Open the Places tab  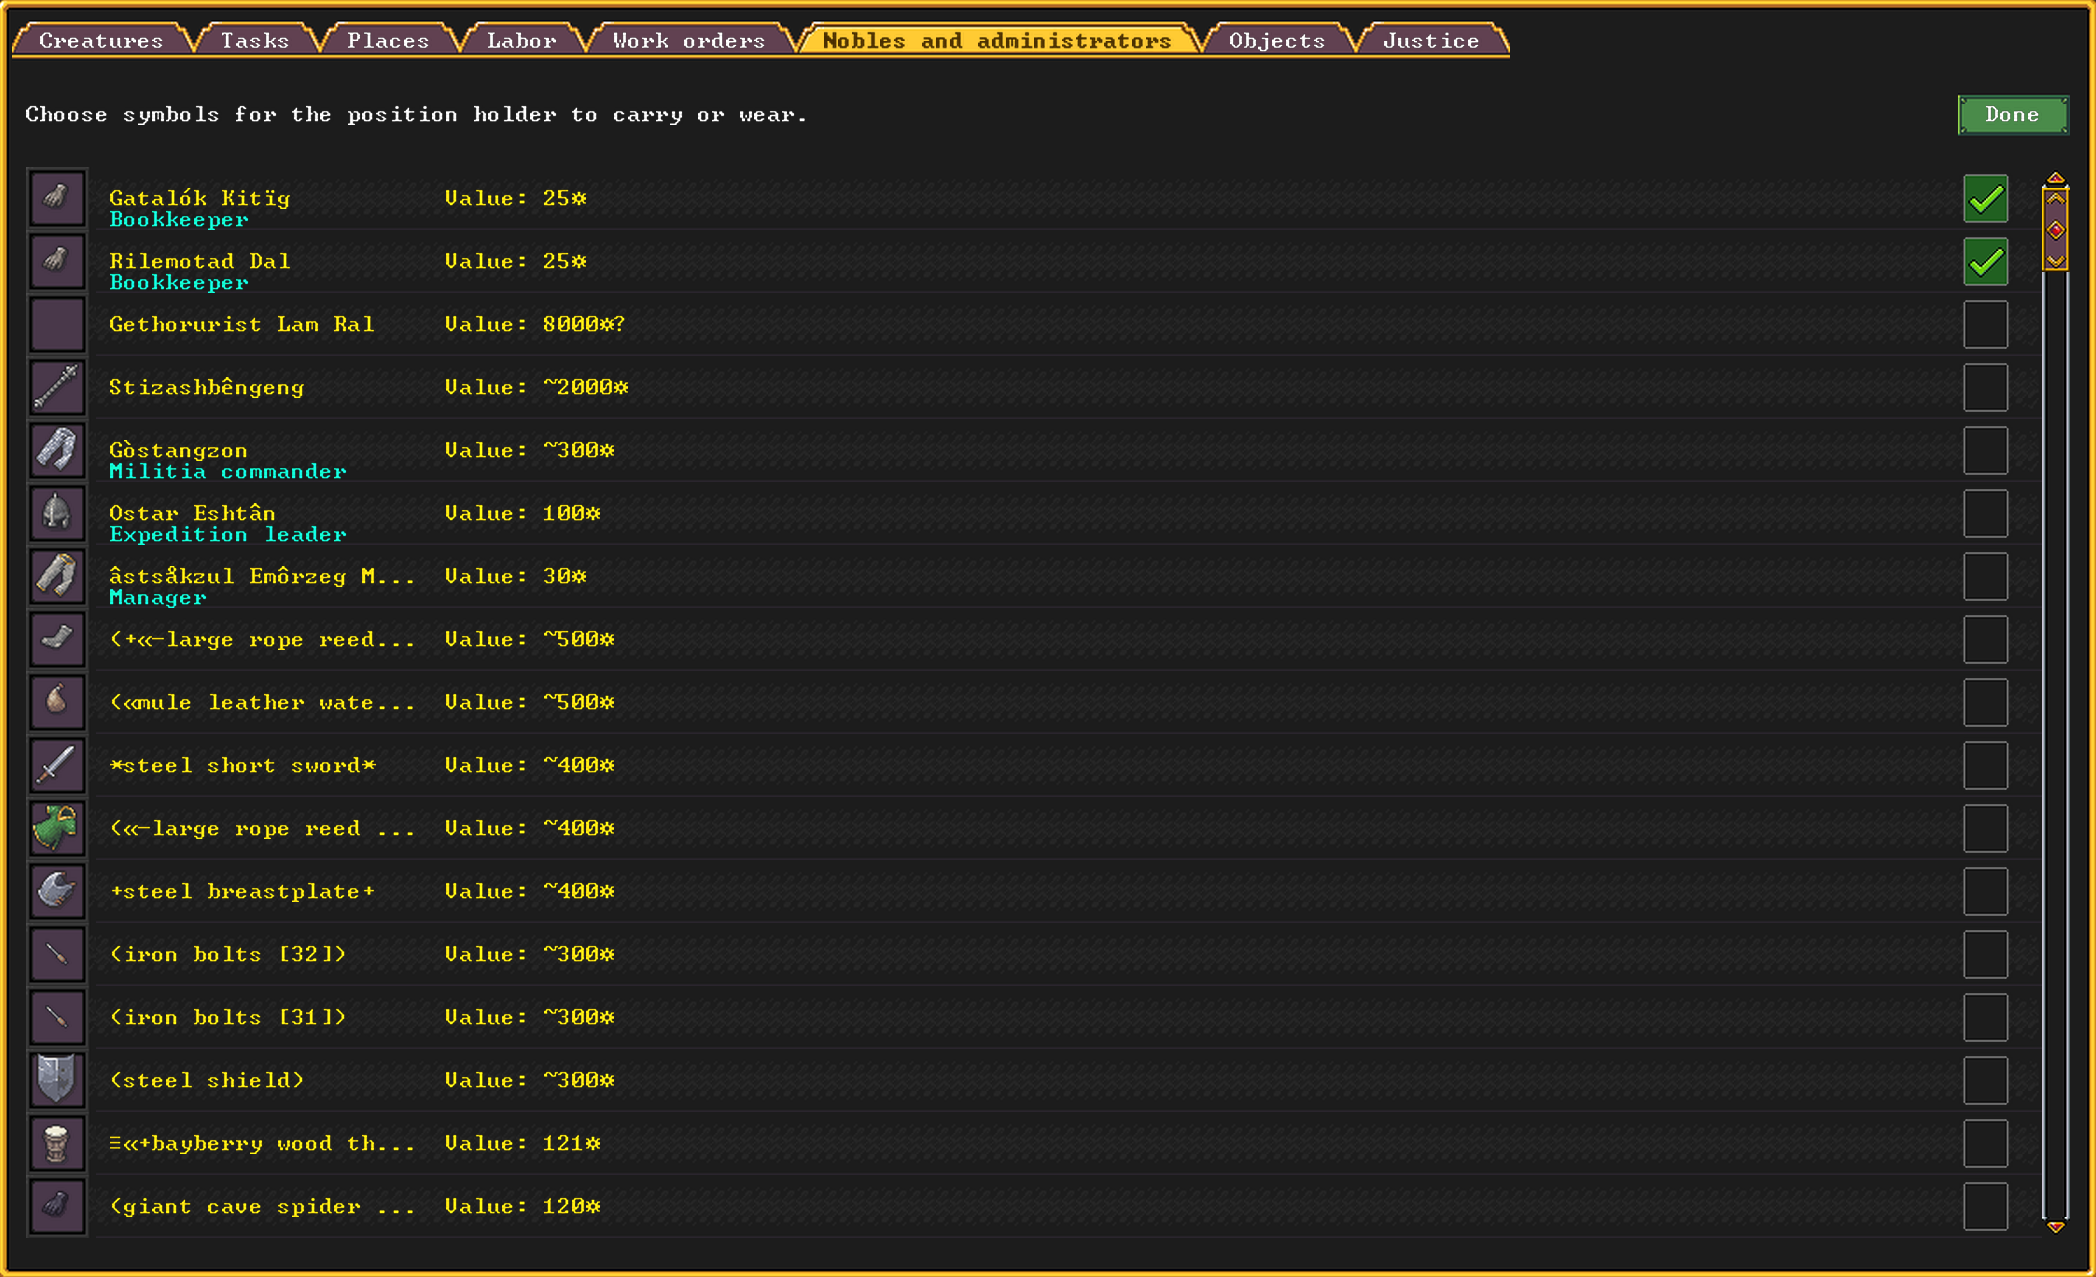tap(388, 40)
